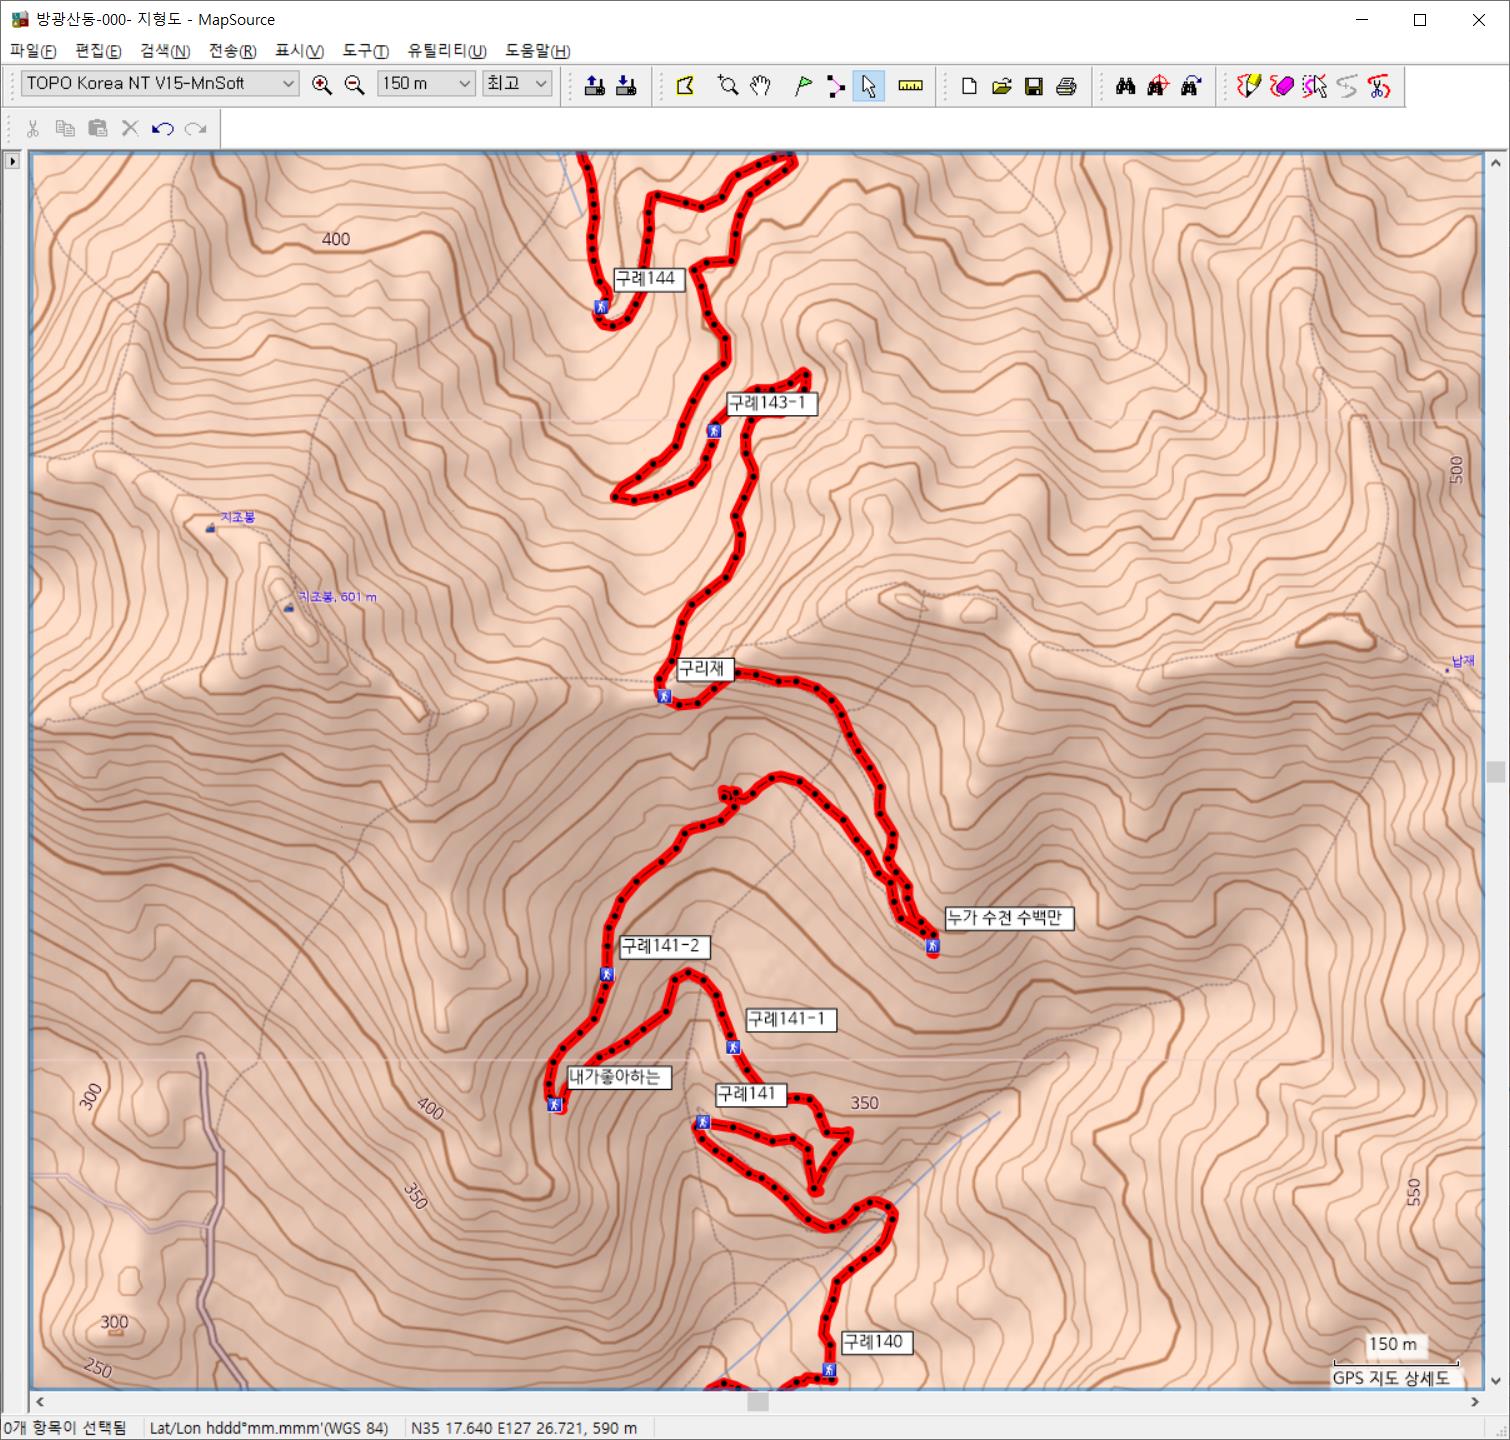The height and width of the screenshot is (1440, 1510).
Task: Open the 150 m zoom scale dropdown
Action: pyautogui.click(x=426, y=84)
